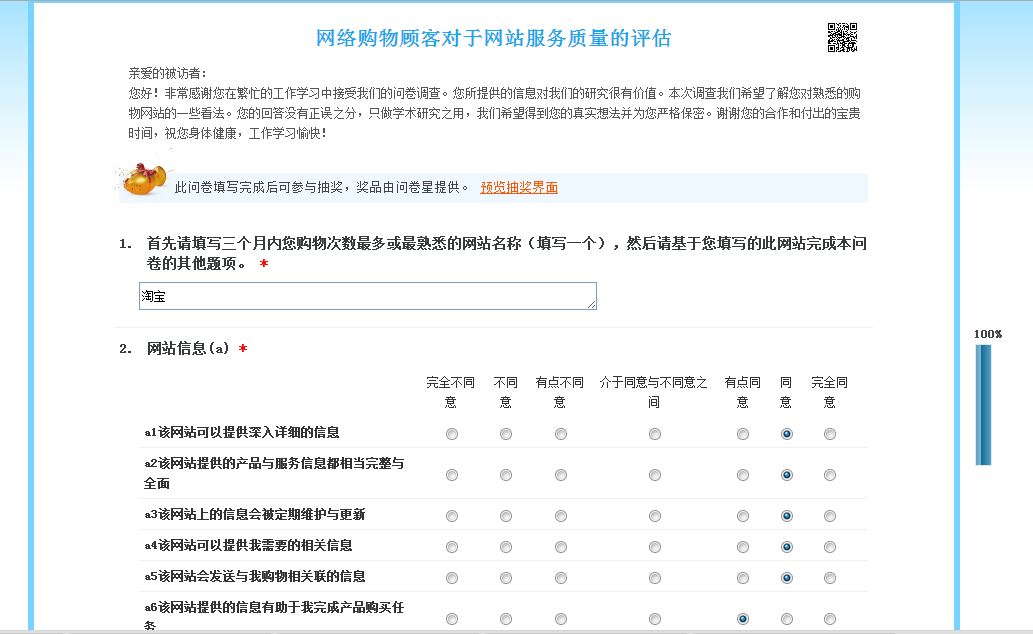Select 介于同意与不同意之间 for a3 row

point(655,516)
